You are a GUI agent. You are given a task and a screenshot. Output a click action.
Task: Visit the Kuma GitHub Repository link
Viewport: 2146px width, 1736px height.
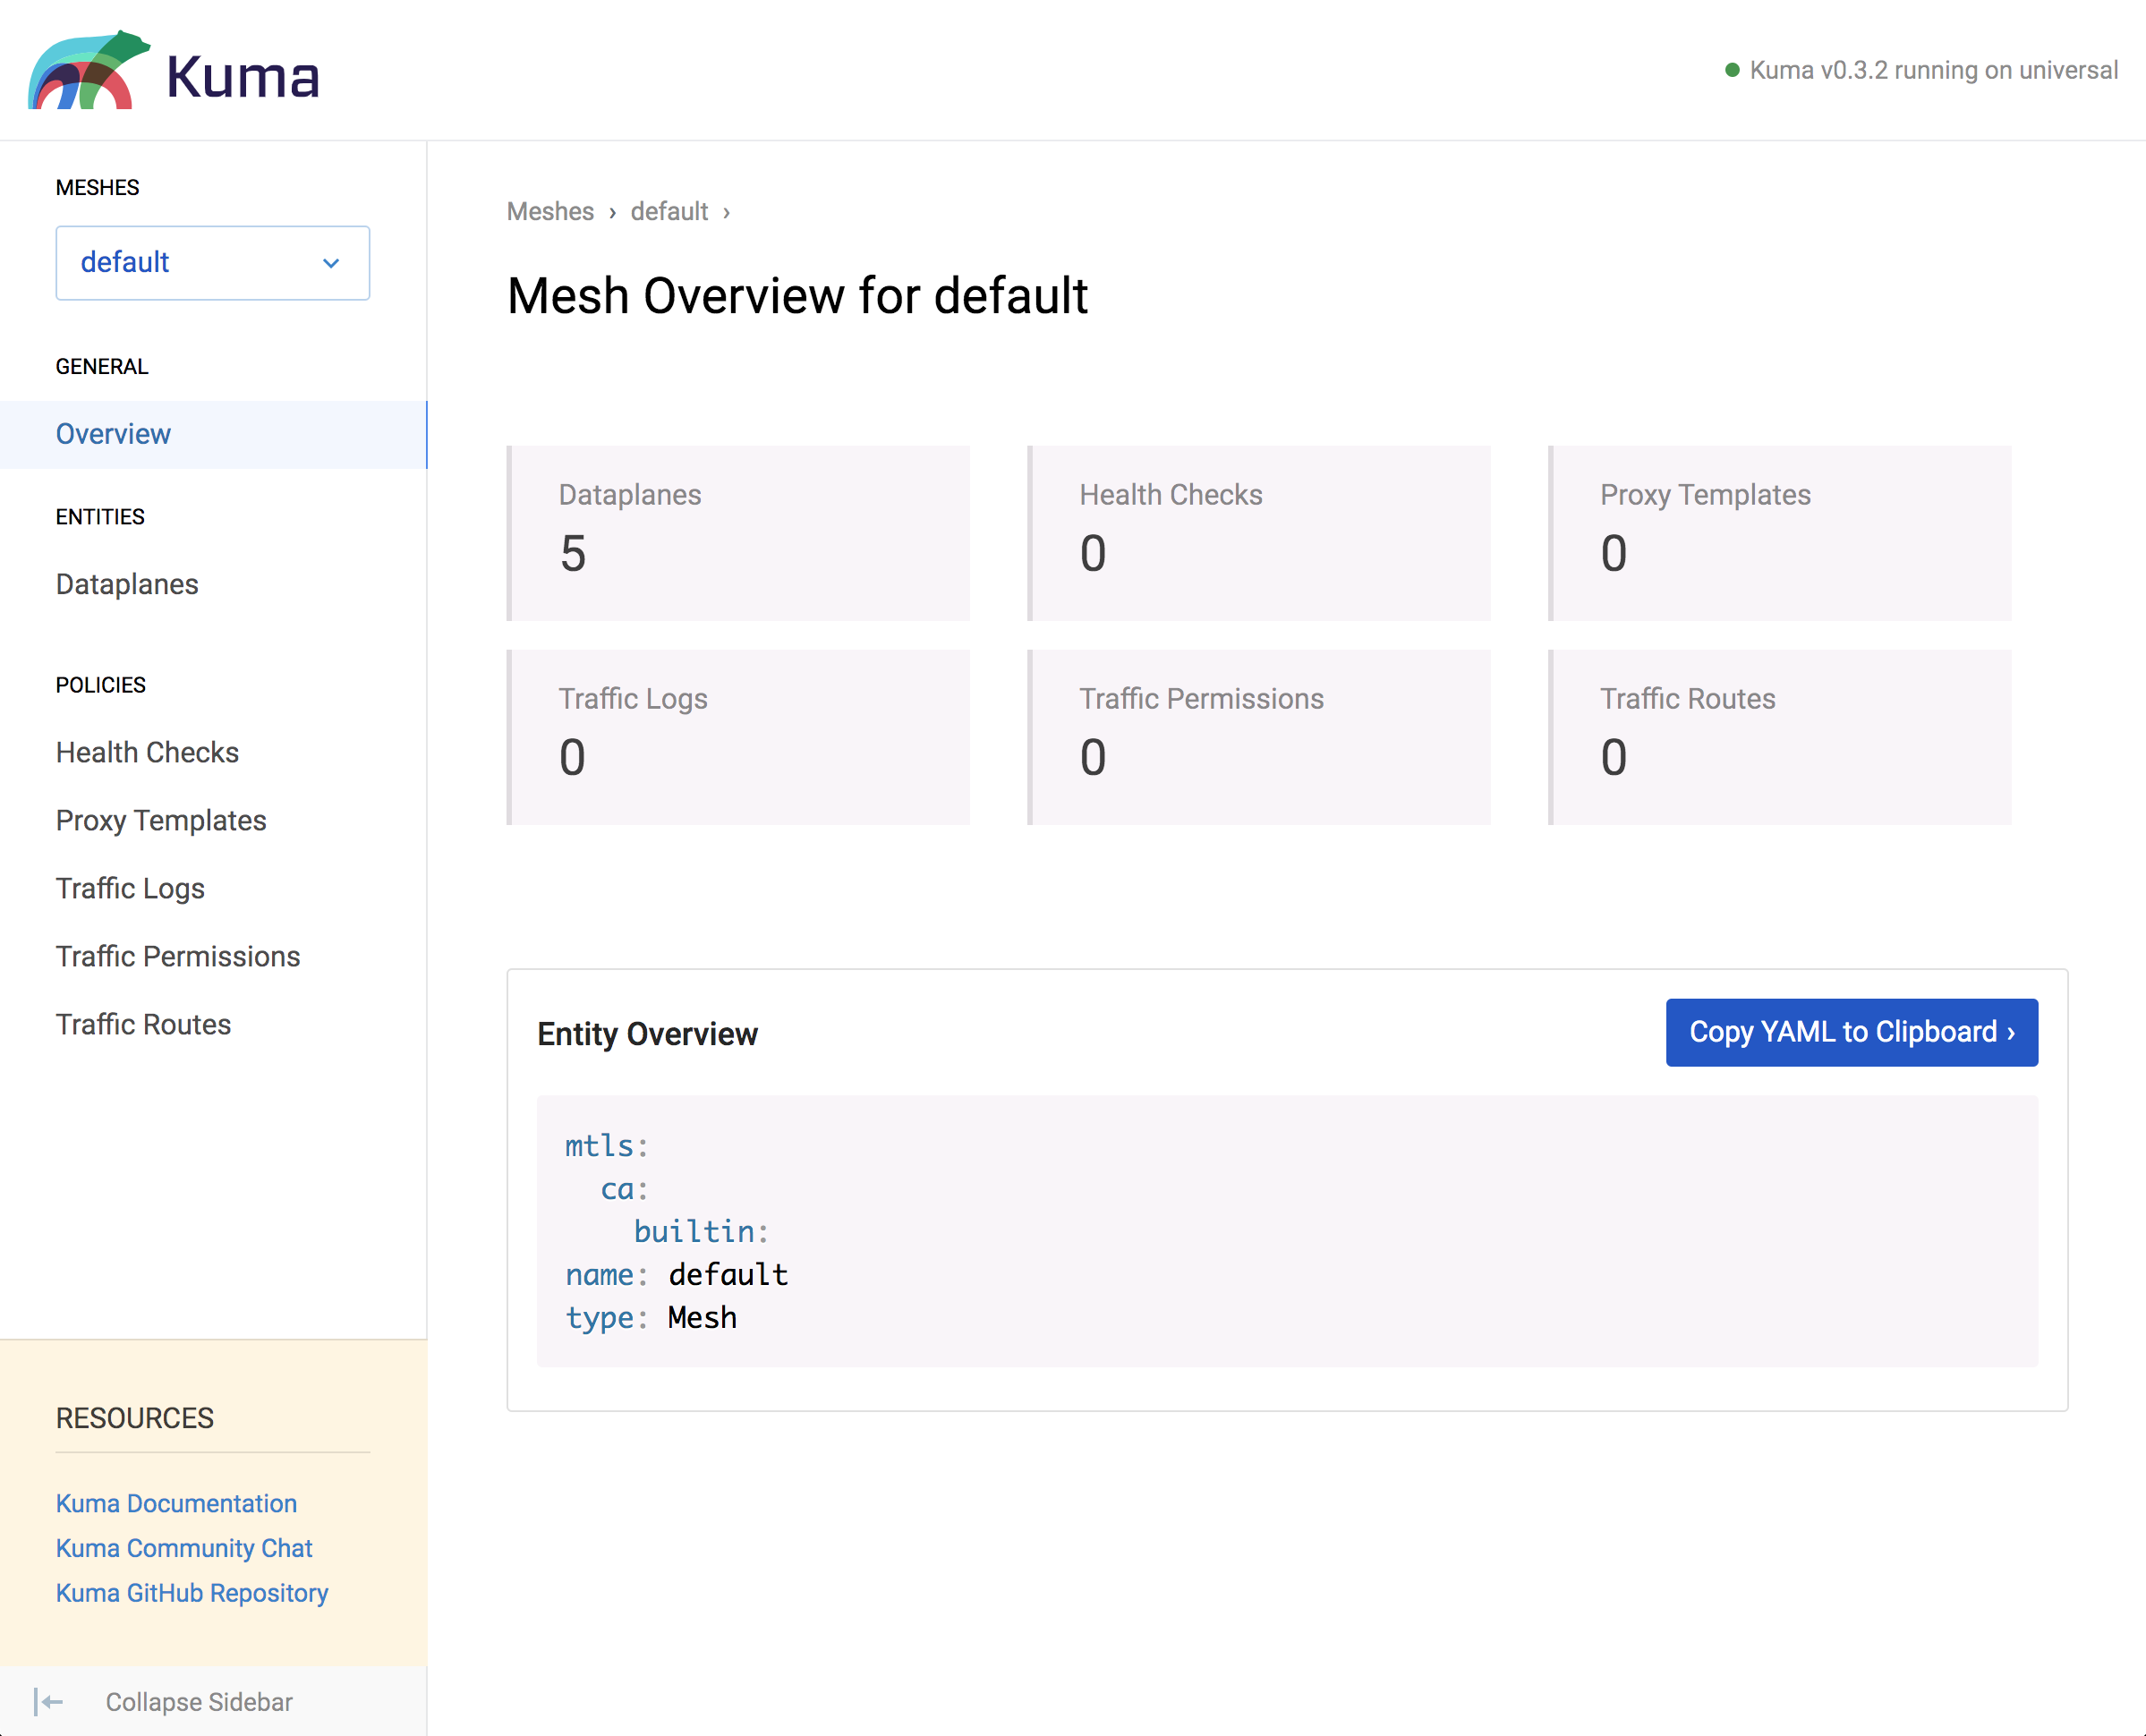tap(192, 1593)
